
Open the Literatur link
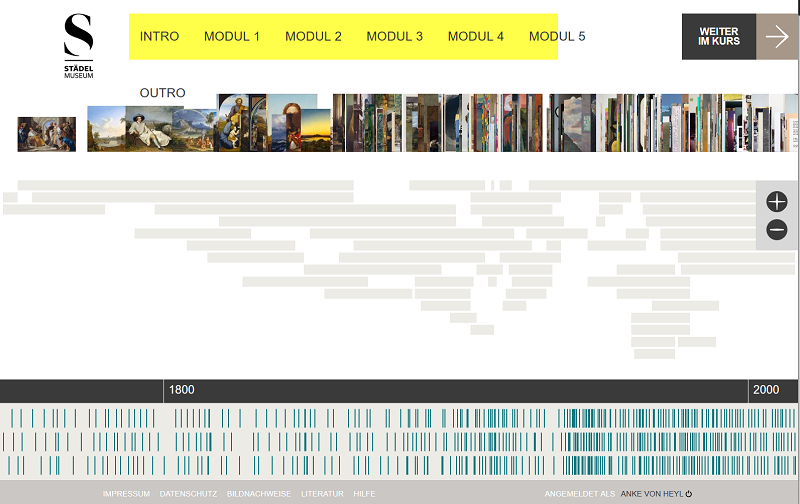322,494
